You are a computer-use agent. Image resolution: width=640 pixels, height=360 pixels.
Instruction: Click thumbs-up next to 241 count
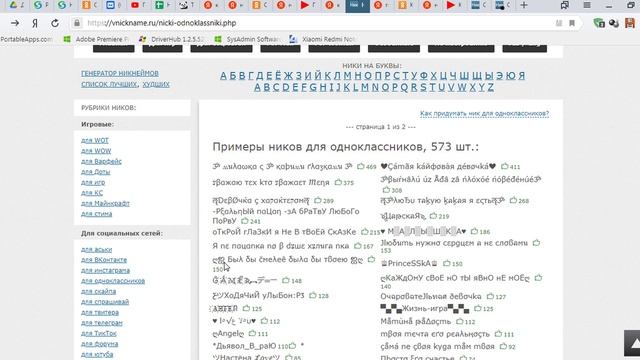point(244,221)
